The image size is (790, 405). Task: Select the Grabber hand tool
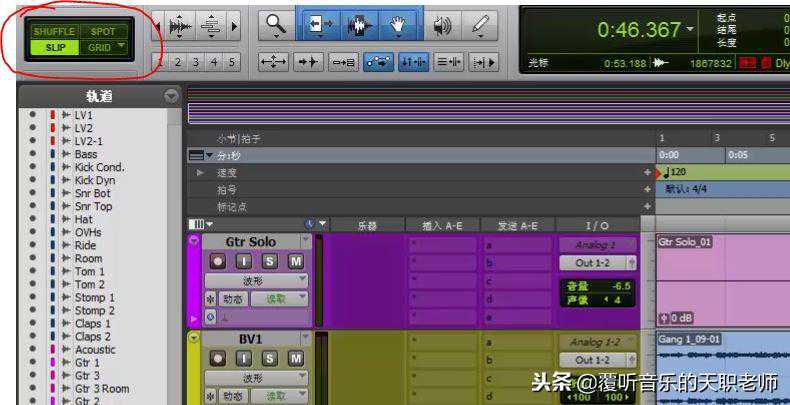[399, 26]
